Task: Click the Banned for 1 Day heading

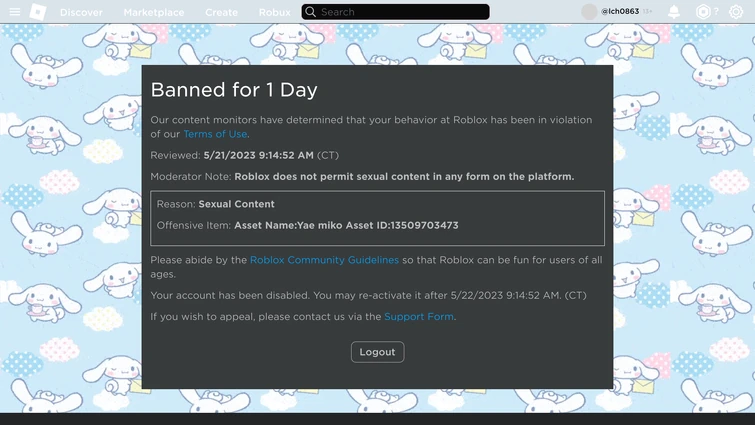Action: pyautogui.click(x=234, y=90)
